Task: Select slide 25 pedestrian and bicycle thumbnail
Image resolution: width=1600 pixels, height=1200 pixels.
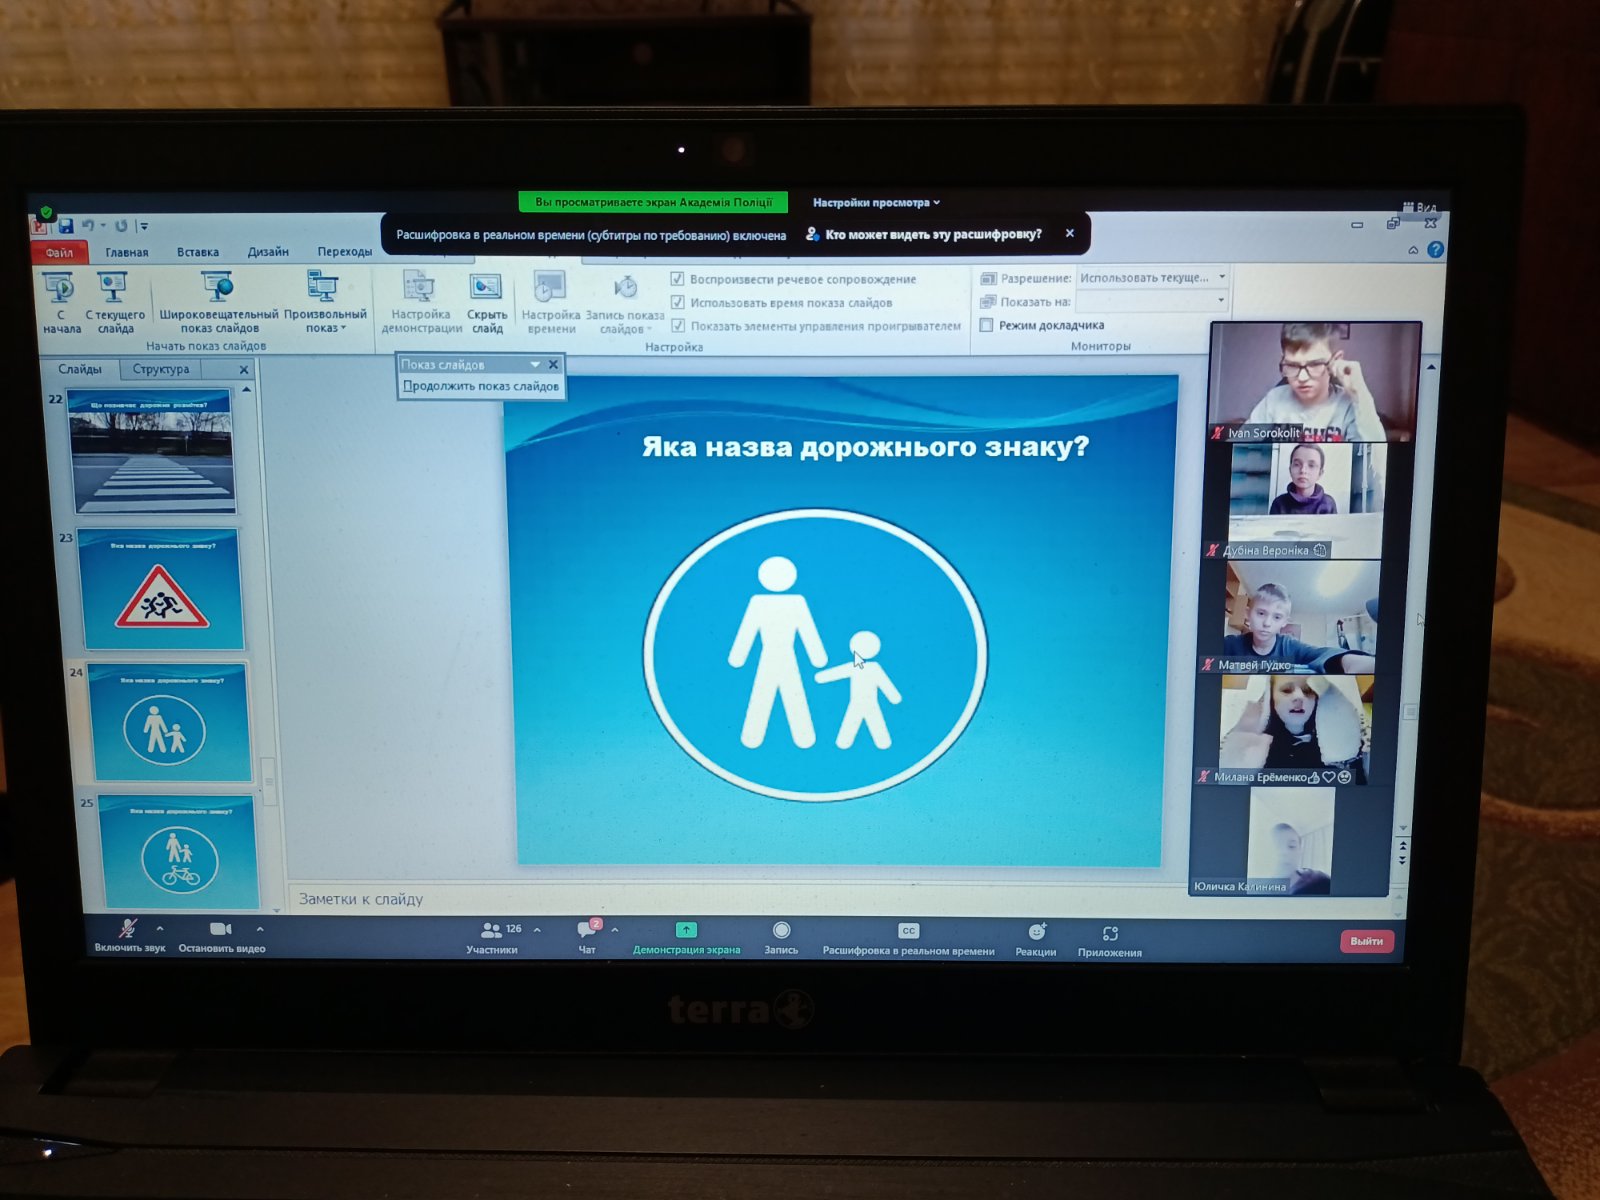Action: [178, 851]
